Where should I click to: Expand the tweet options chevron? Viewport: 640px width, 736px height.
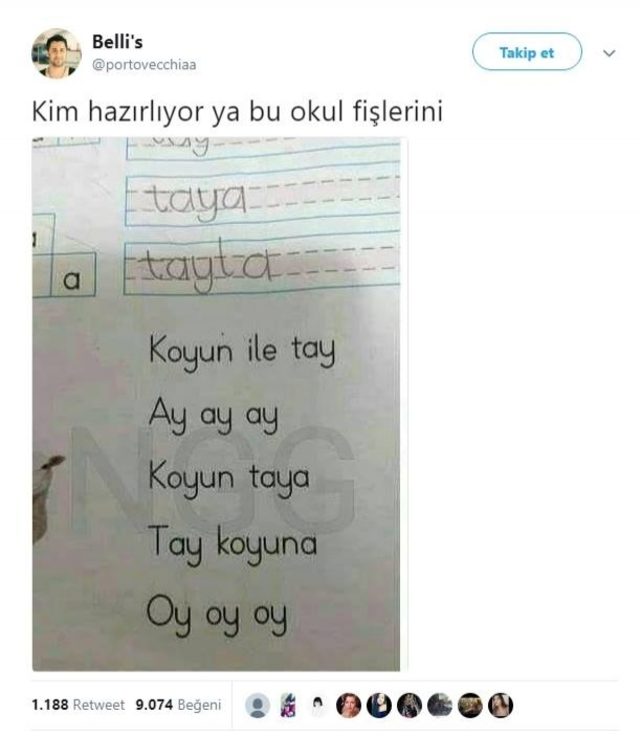pos(609,53)
